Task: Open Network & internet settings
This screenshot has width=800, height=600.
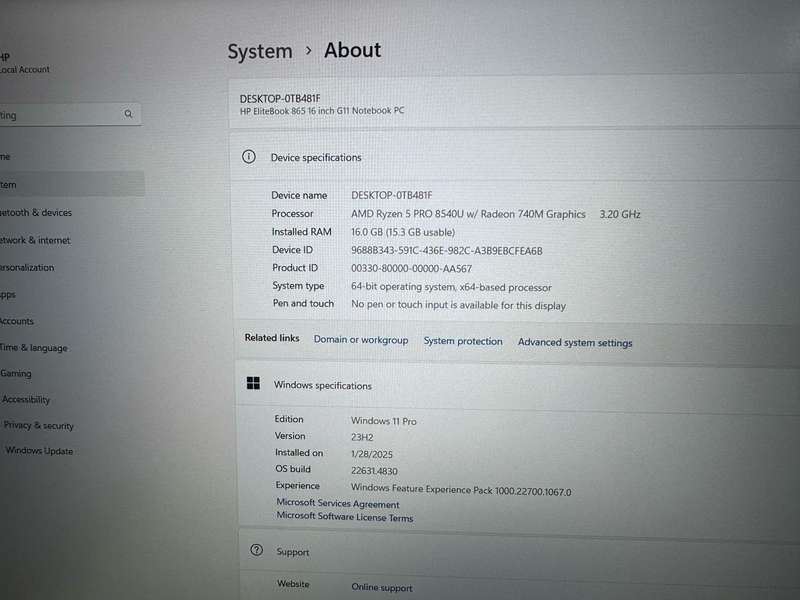Action: point(35,240)
